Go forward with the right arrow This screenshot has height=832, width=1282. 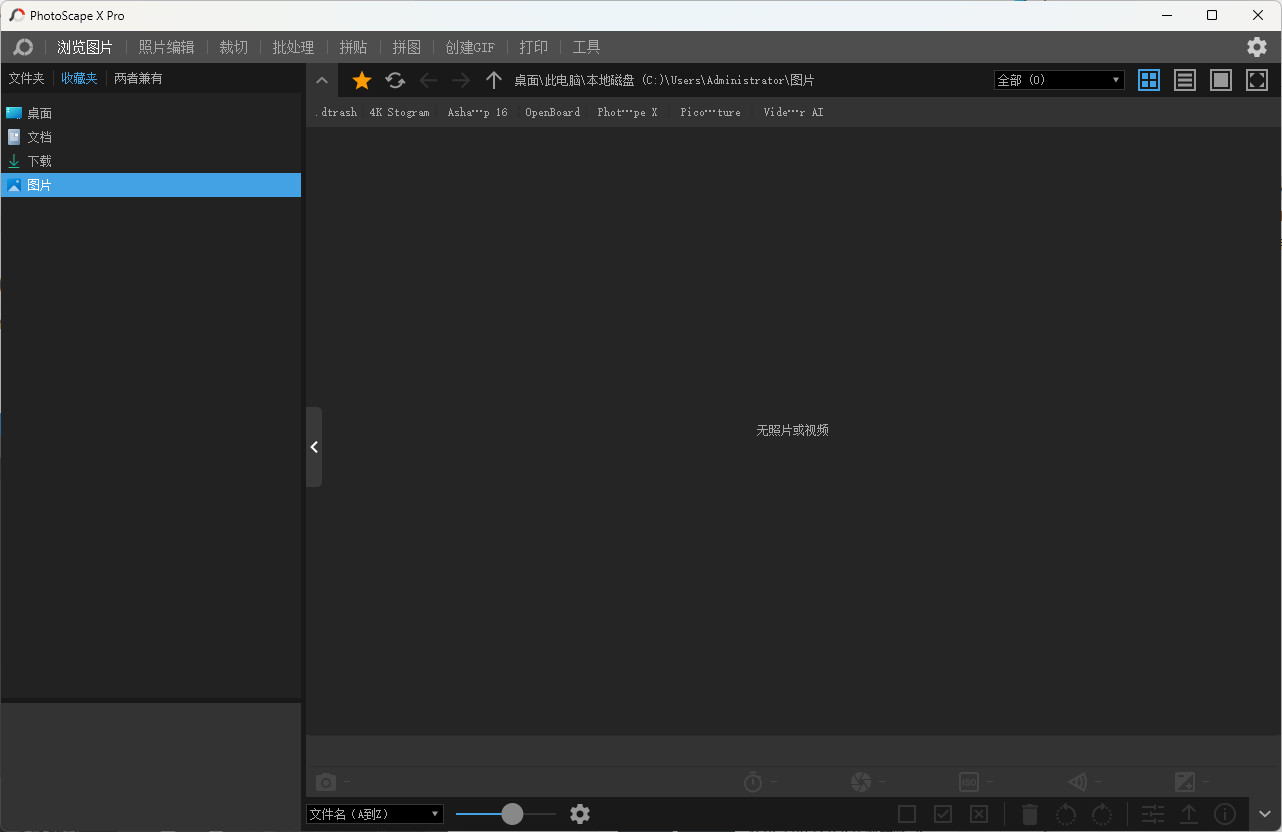(461, 80)
